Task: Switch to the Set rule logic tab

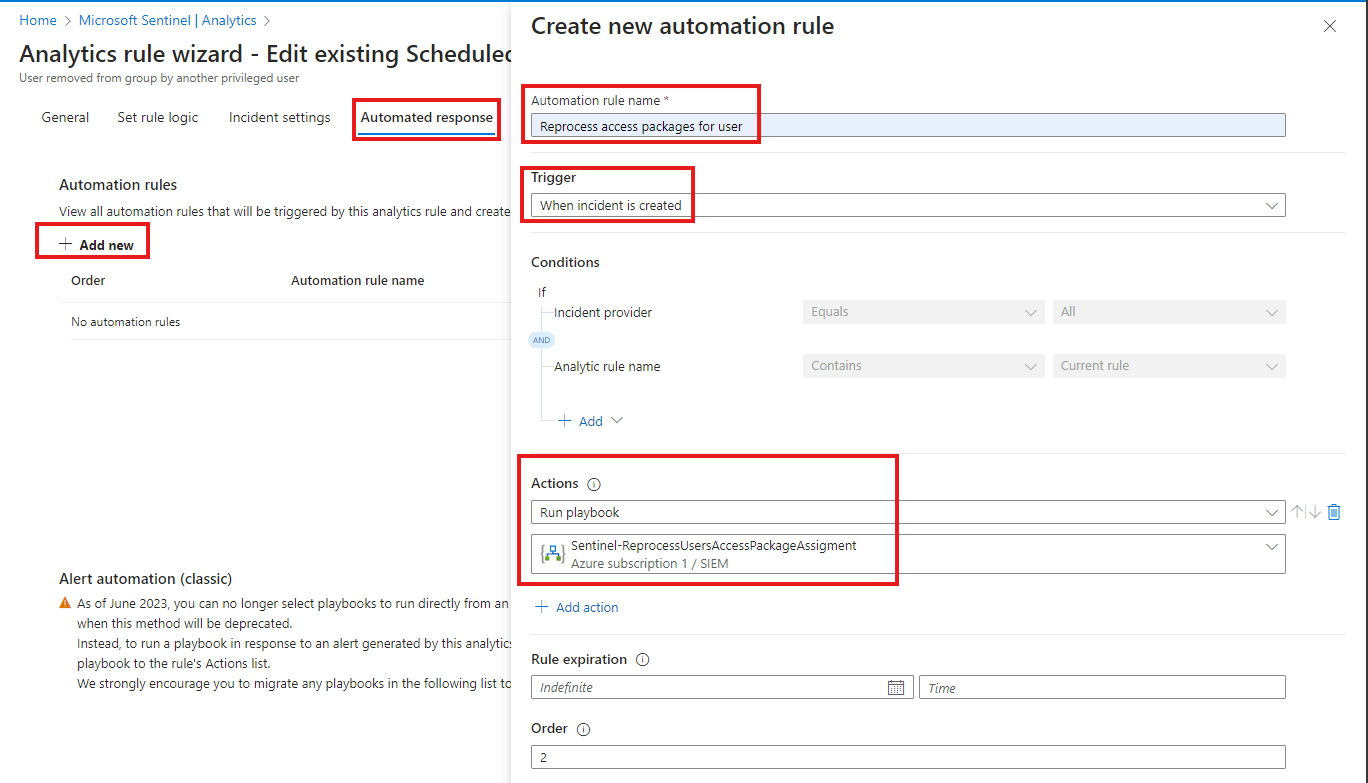Action: pyautogui.click(x=157, y=117)
